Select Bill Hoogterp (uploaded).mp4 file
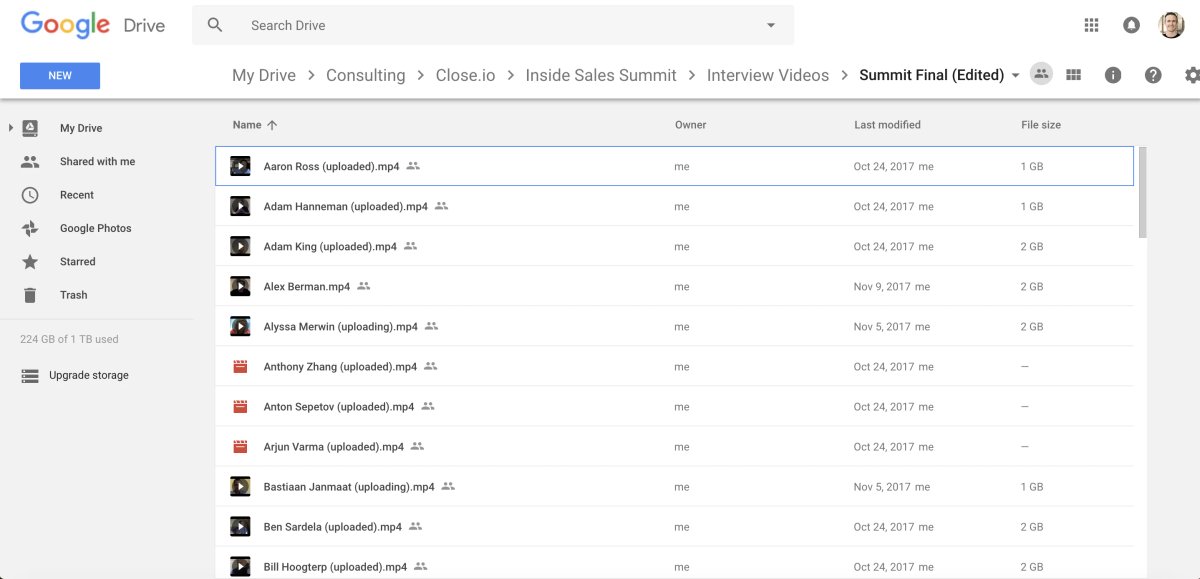Screen dimensions: 1200x579 674,563
